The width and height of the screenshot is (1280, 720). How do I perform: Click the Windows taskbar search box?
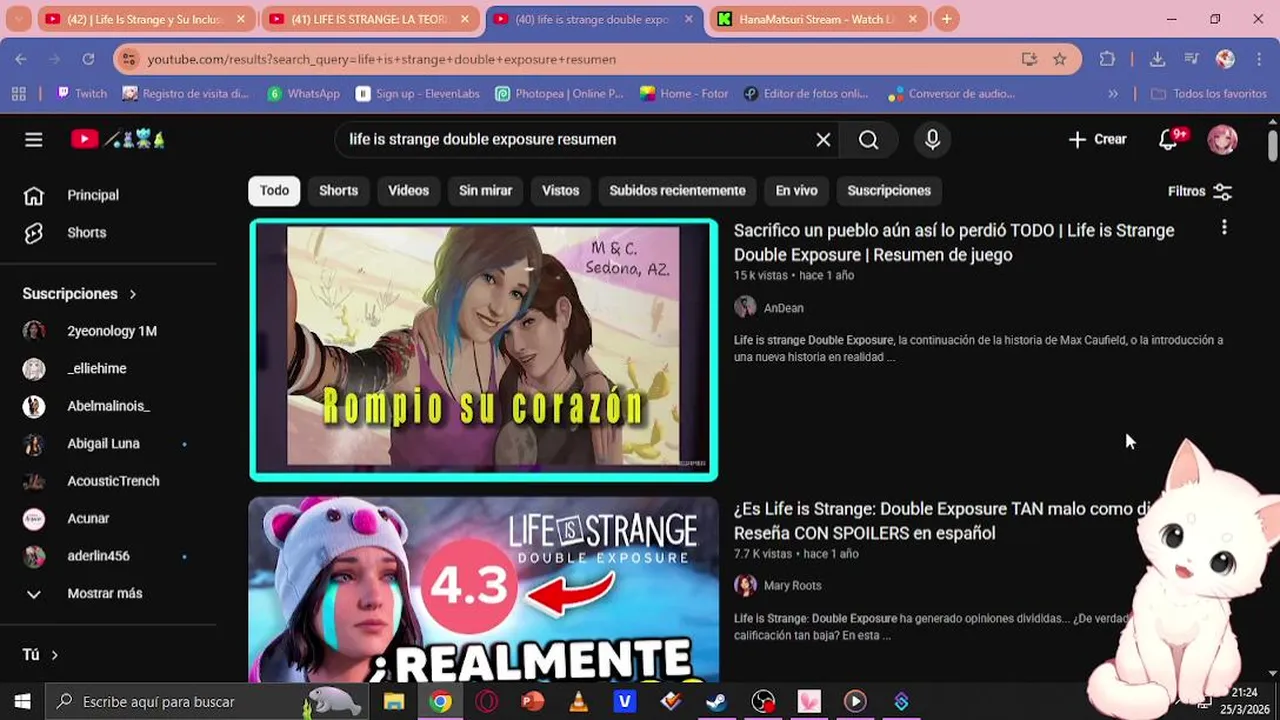coord(206,702)
